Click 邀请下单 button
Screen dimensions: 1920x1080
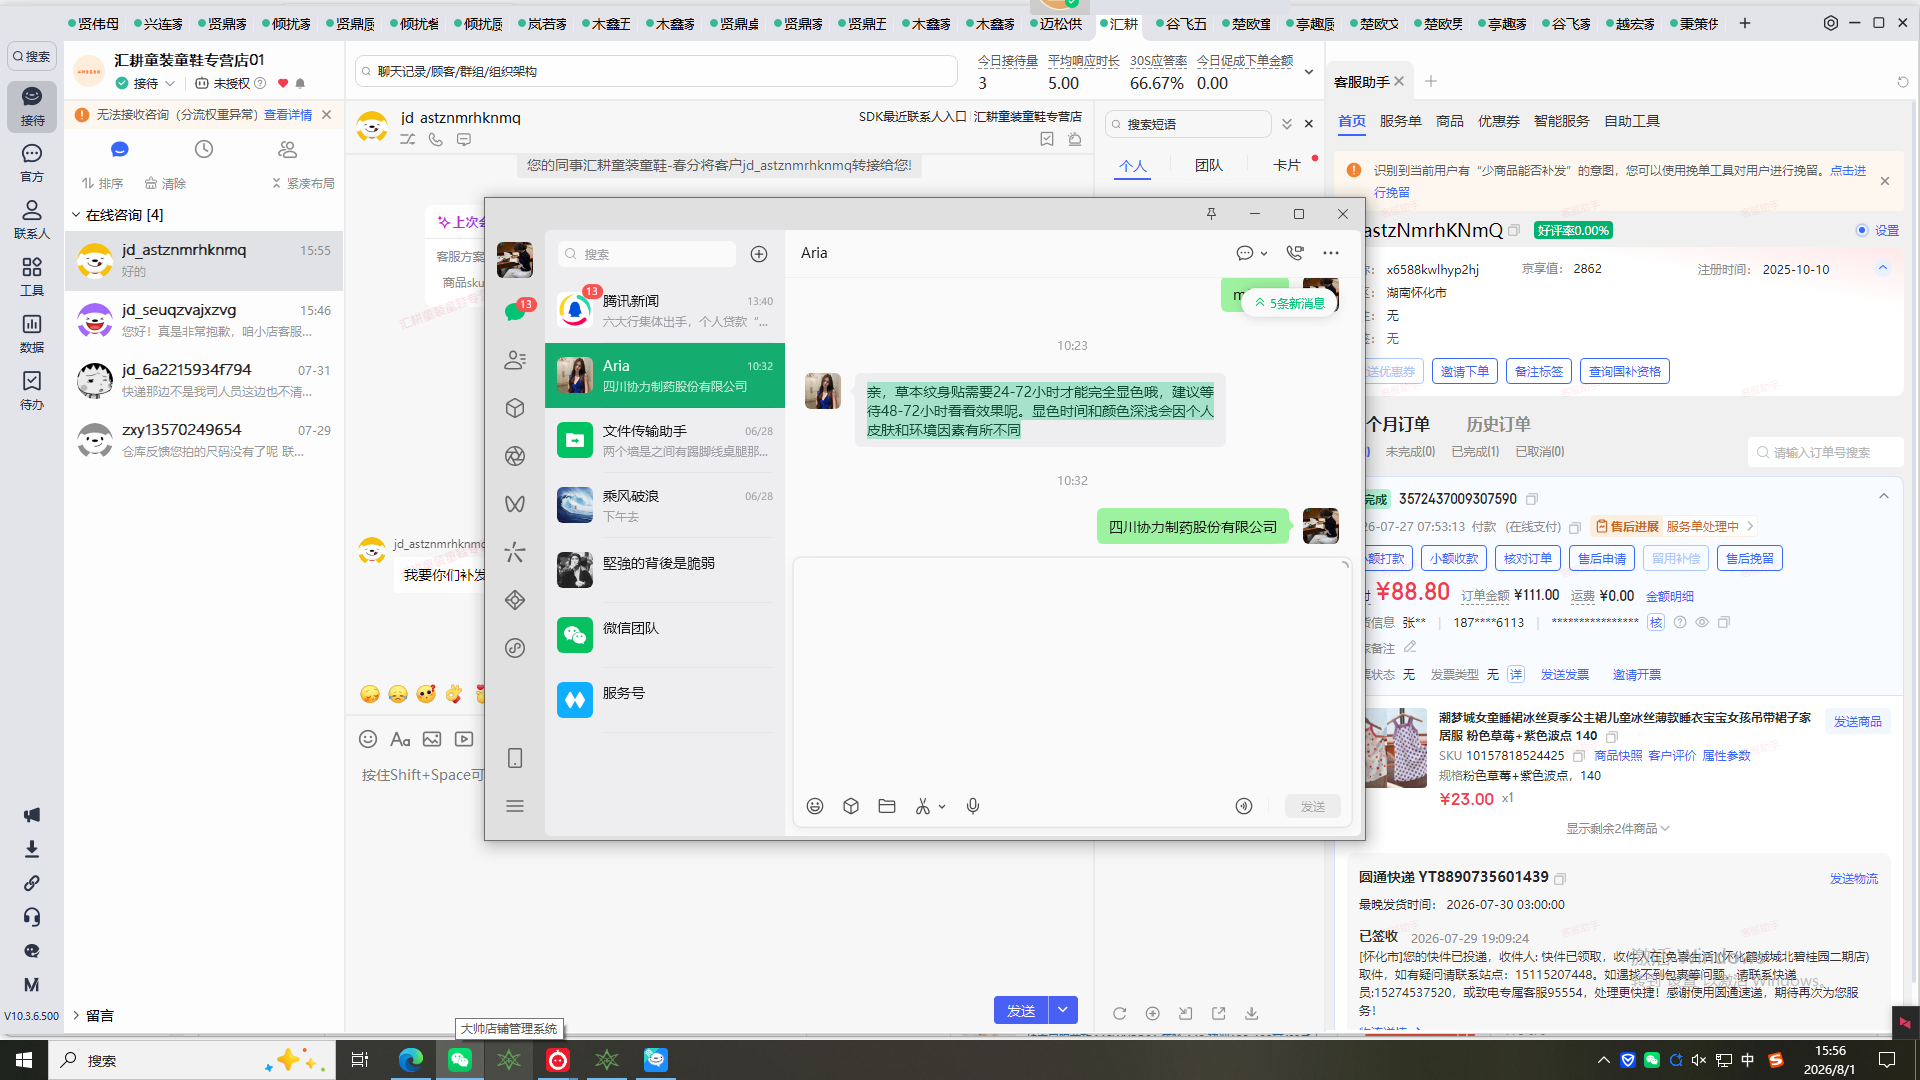1465,371
